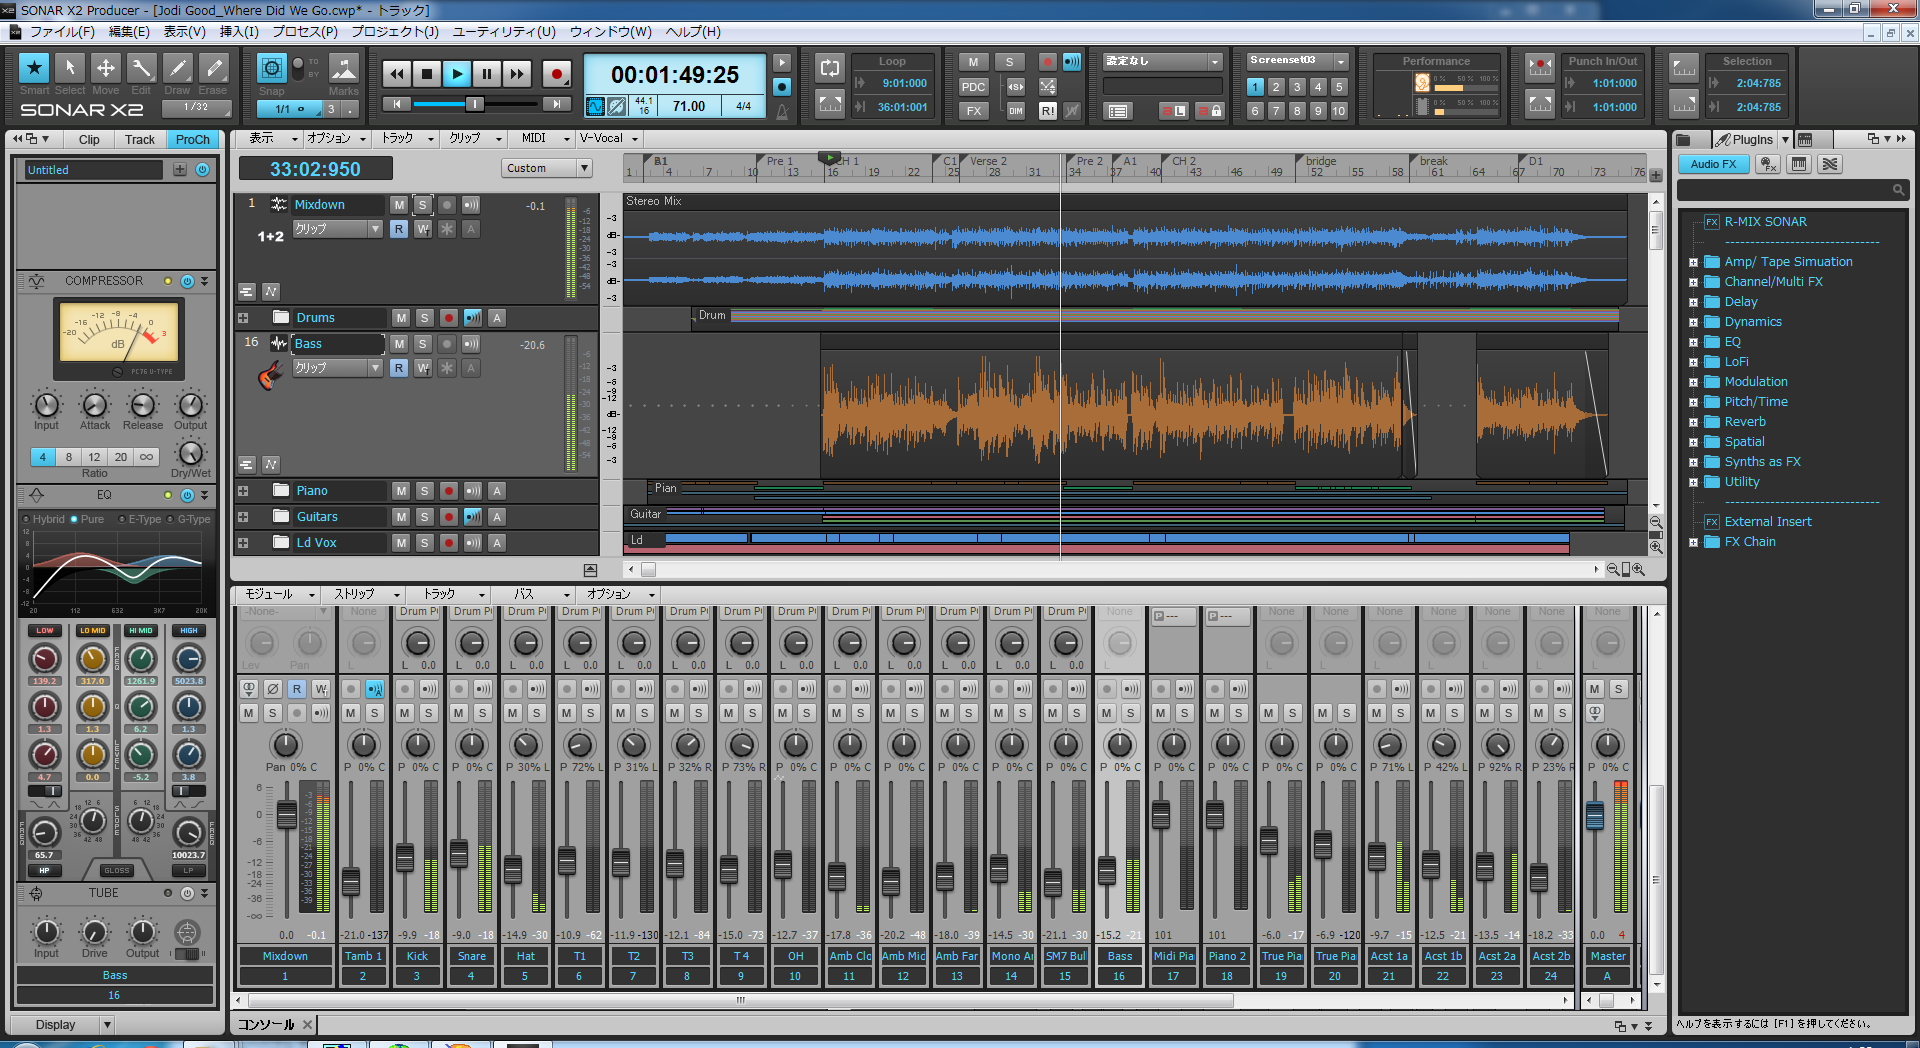Screen dimensions: 1920x1048
Task: Click the Fast Forward button
Action: 517,73
